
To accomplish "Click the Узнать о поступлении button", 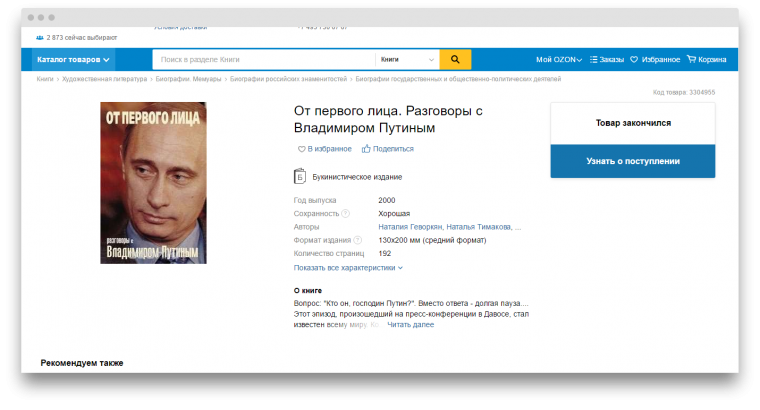I will (633, 161).
